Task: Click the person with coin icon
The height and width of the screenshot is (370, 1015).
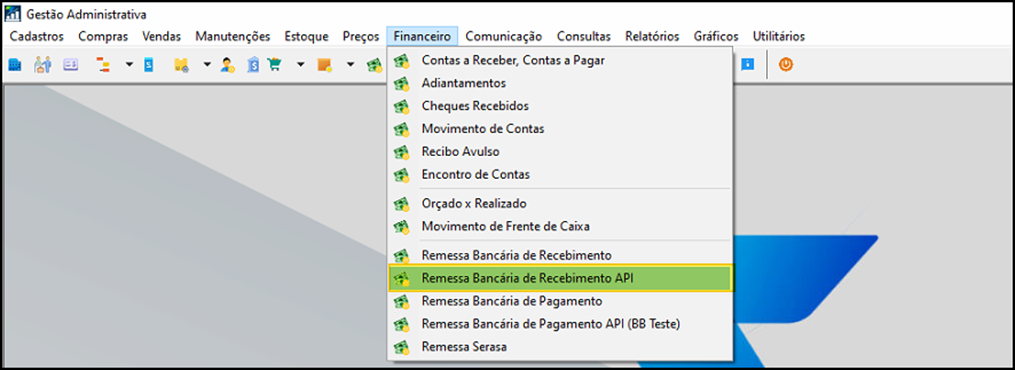Action: click(x=227, y=65)
